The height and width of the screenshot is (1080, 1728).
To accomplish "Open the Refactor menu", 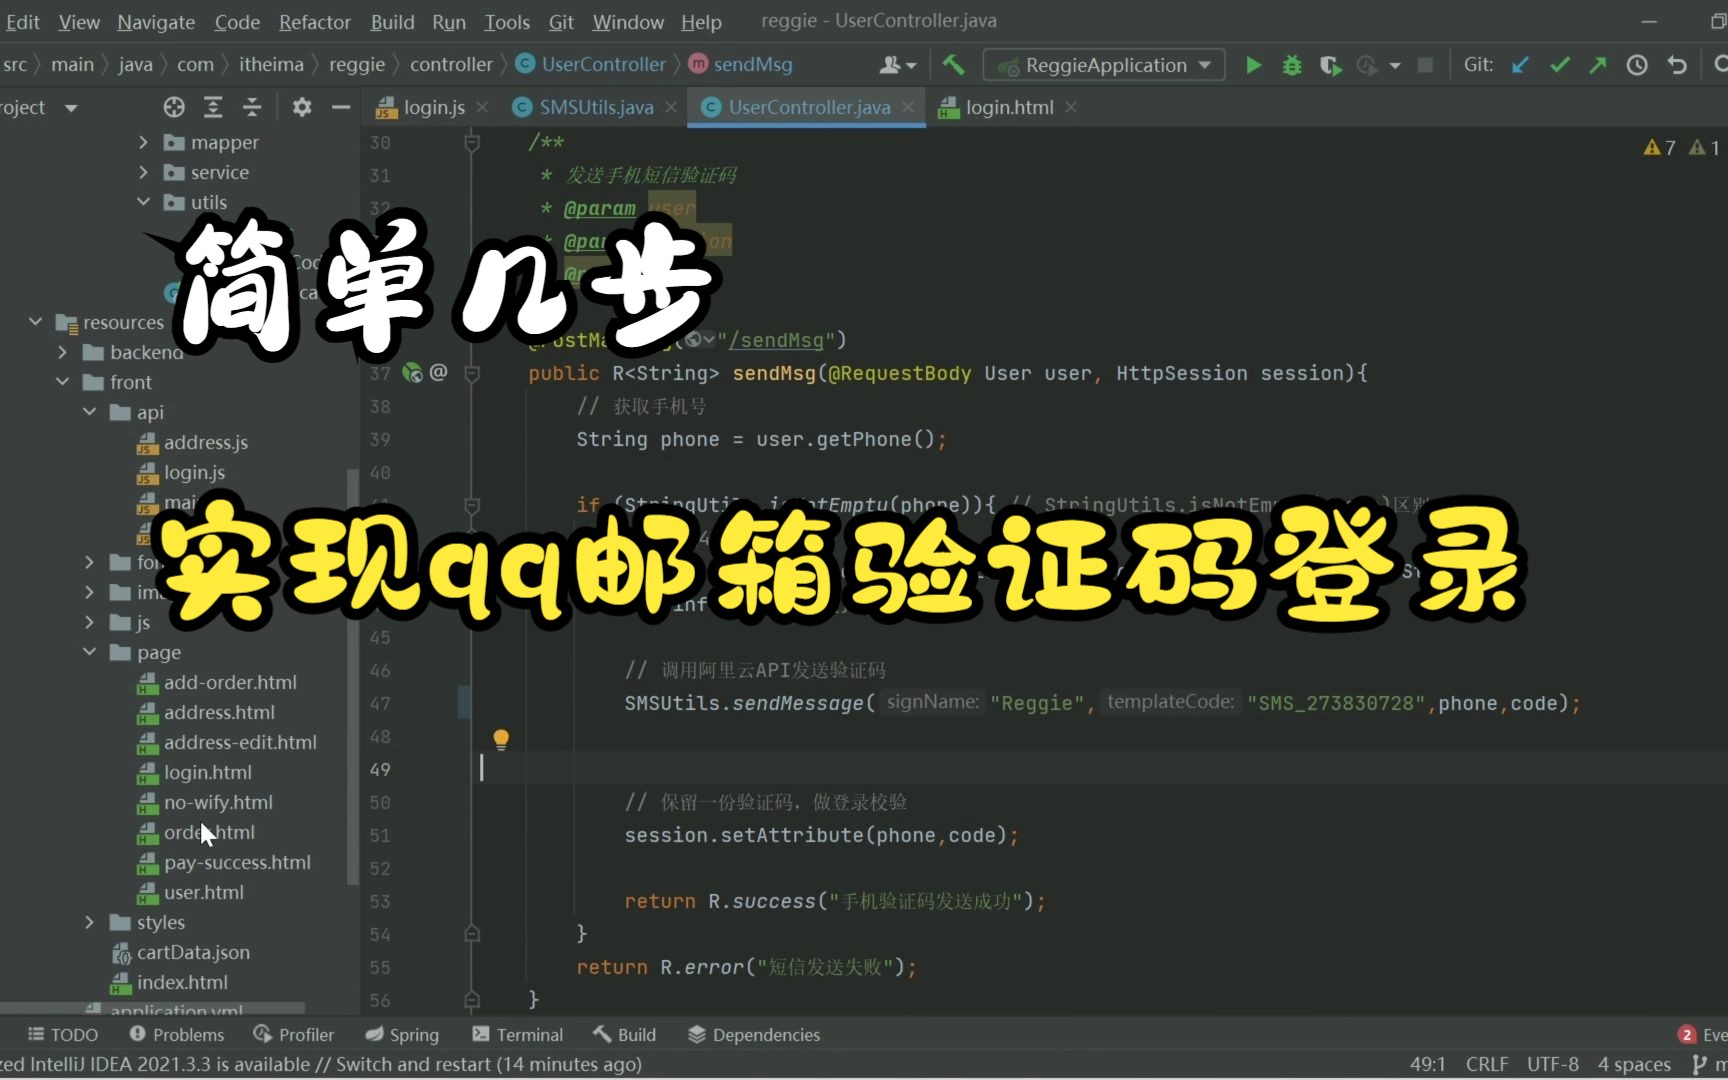I will point(315,21).
